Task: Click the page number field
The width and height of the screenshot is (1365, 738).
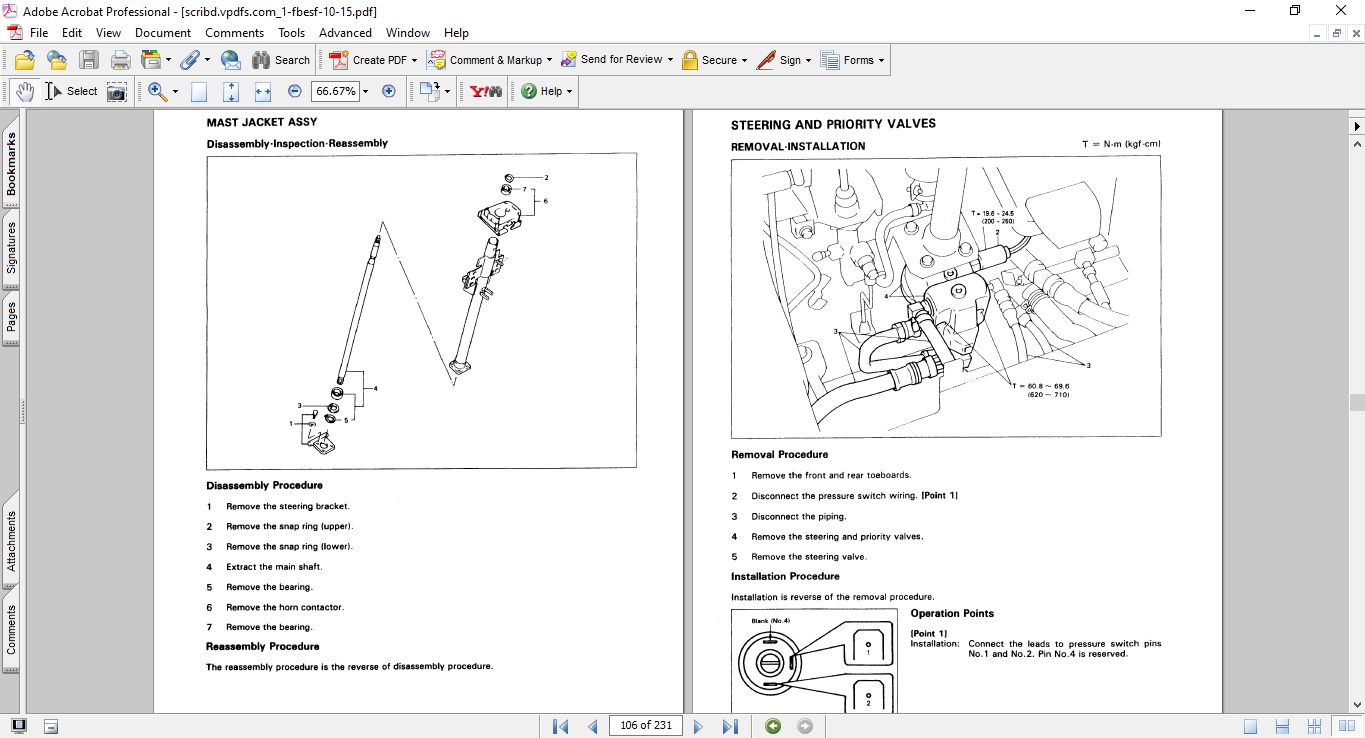Action: click(x=645, y=726)
